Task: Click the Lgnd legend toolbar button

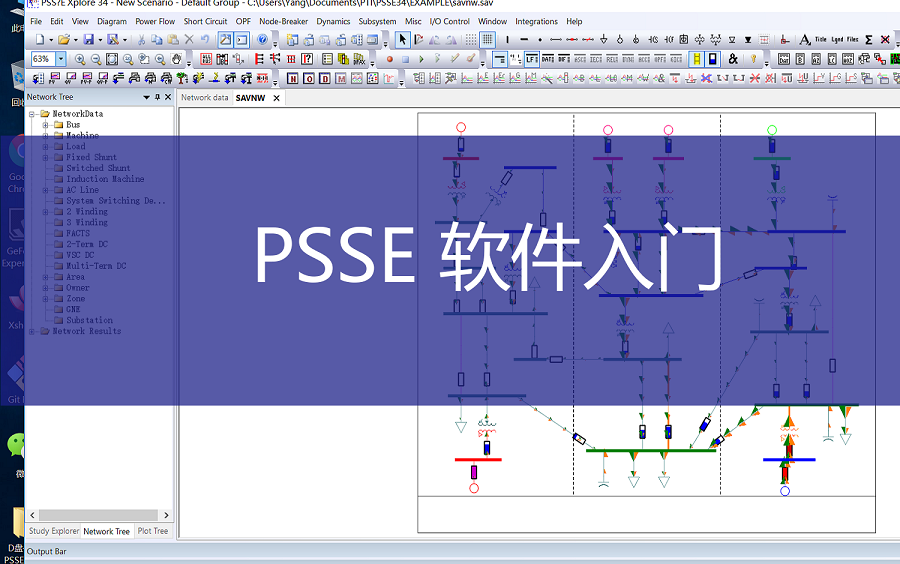Action: [x=837, y=39]
